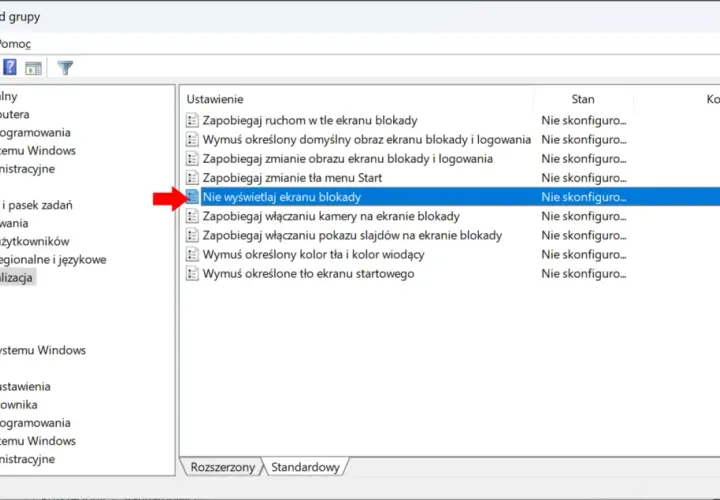Click the show/hide action pane toolbar icon
720x500 pixels.
[33, 68]
